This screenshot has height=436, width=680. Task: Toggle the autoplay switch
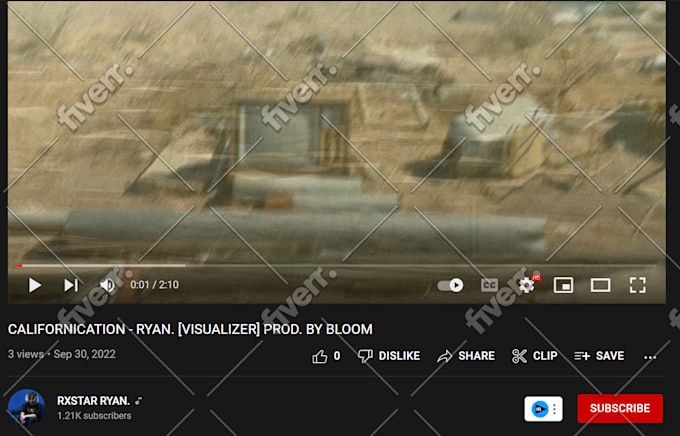click(450, 285)
